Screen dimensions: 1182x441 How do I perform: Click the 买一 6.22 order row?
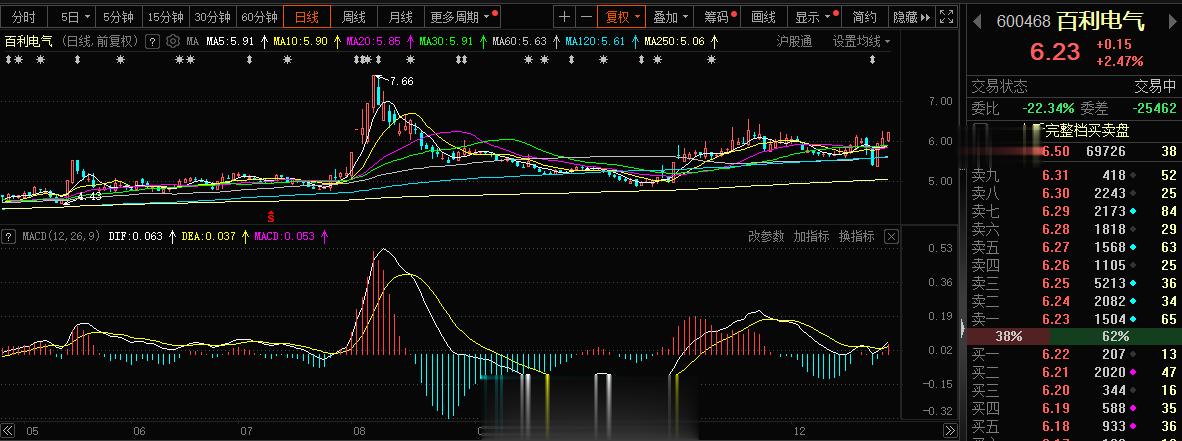coord(1074,354)
